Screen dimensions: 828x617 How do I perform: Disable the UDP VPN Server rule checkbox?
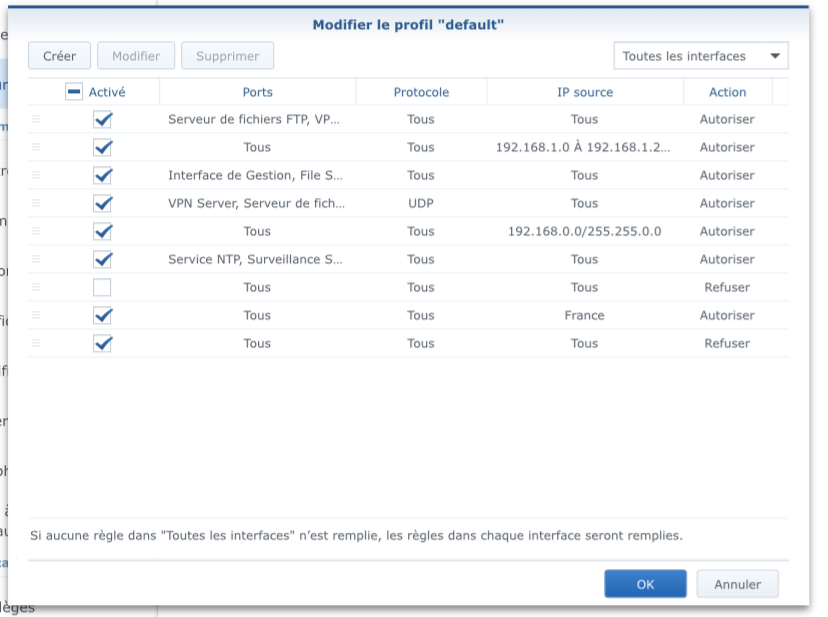click(102, 203)
